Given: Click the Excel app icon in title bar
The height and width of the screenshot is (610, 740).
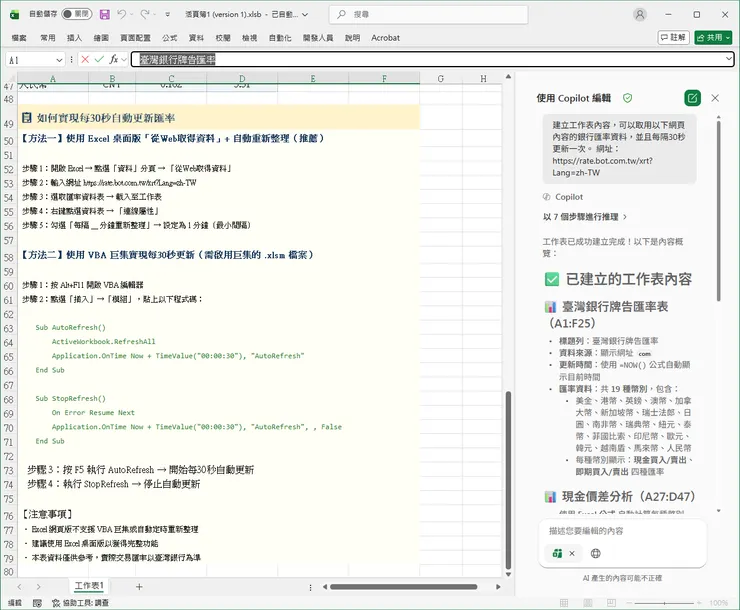Looking at the screenshot, I should [15, 15].
